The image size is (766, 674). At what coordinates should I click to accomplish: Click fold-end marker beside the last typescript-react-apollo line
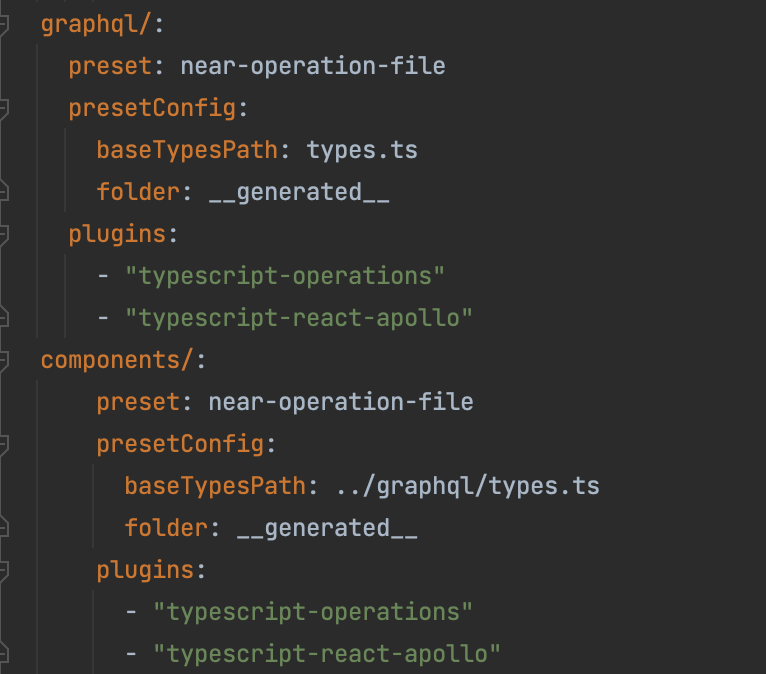(3, 654)
